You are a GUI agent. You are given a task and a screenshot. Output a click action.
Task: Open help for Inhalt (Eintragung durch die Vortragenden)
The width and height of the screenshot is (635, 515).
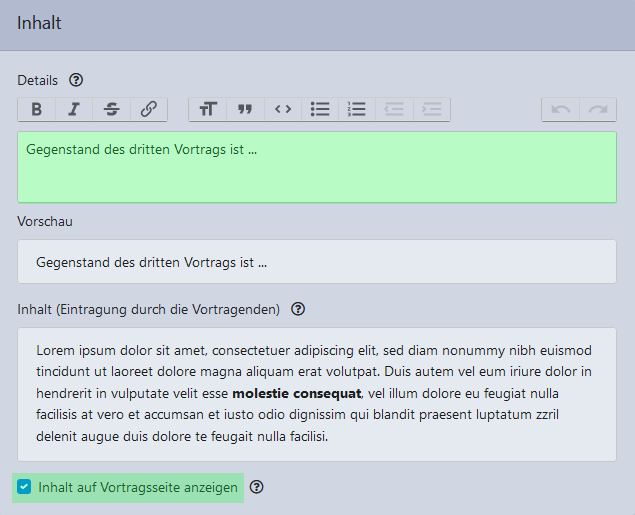click(298, 309)
